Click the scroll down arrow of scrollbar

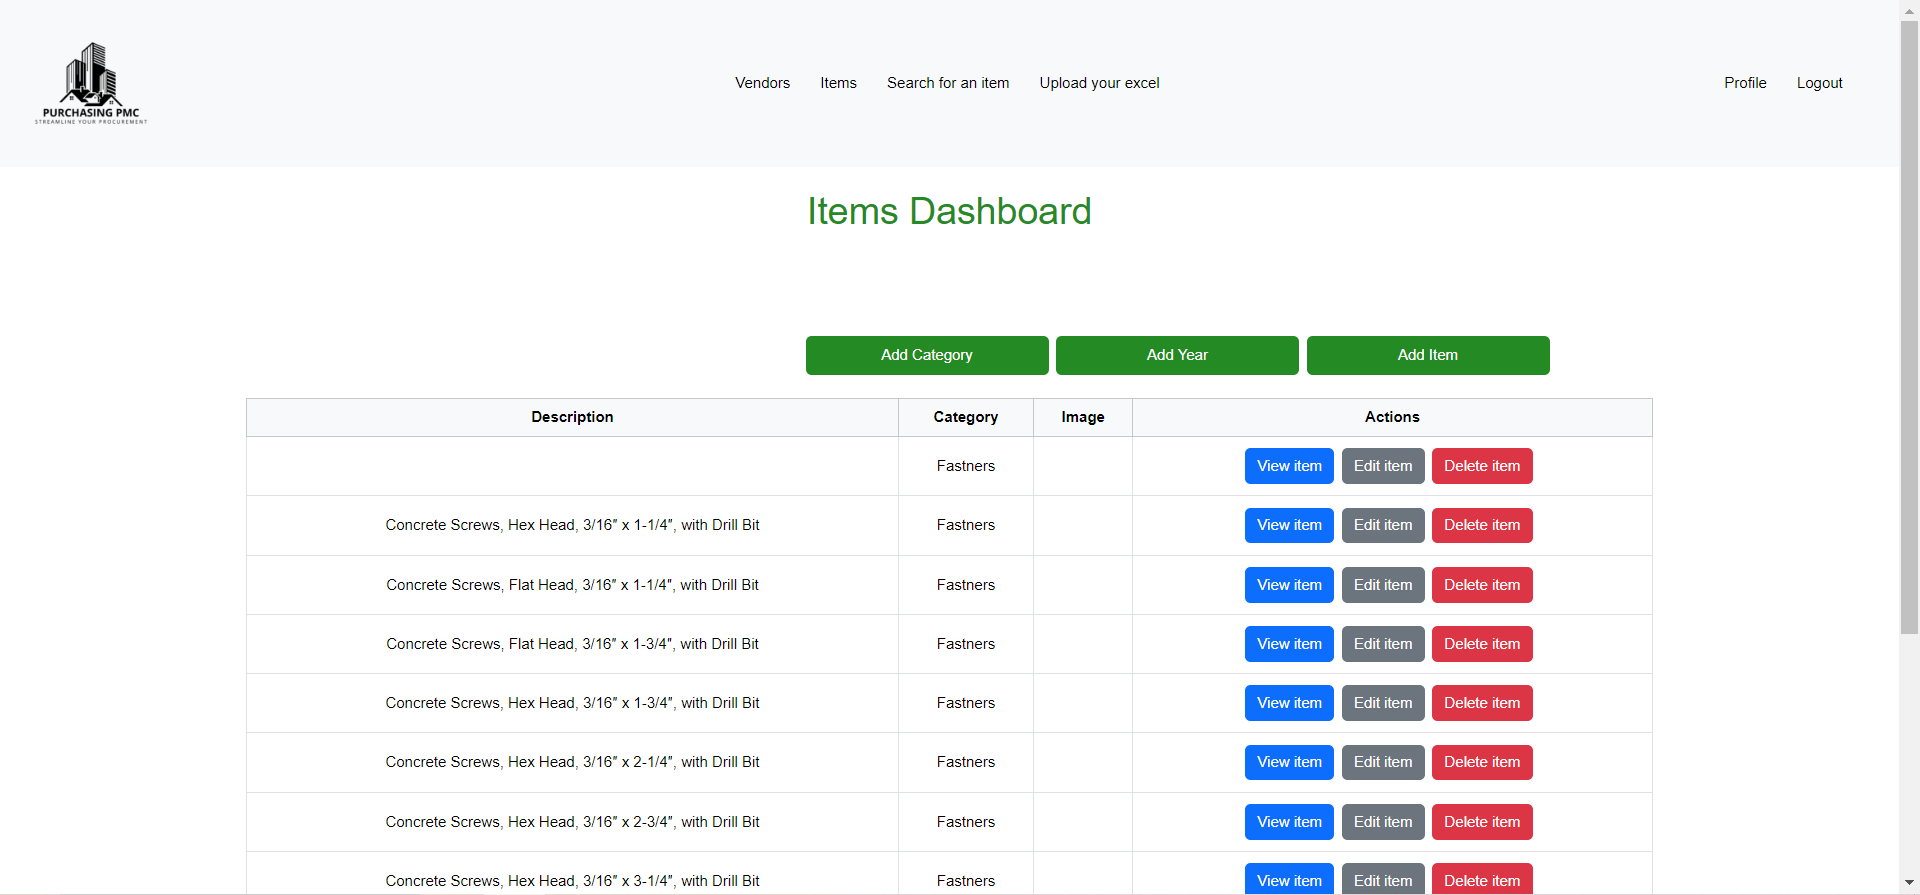(x=1909, y=883)
